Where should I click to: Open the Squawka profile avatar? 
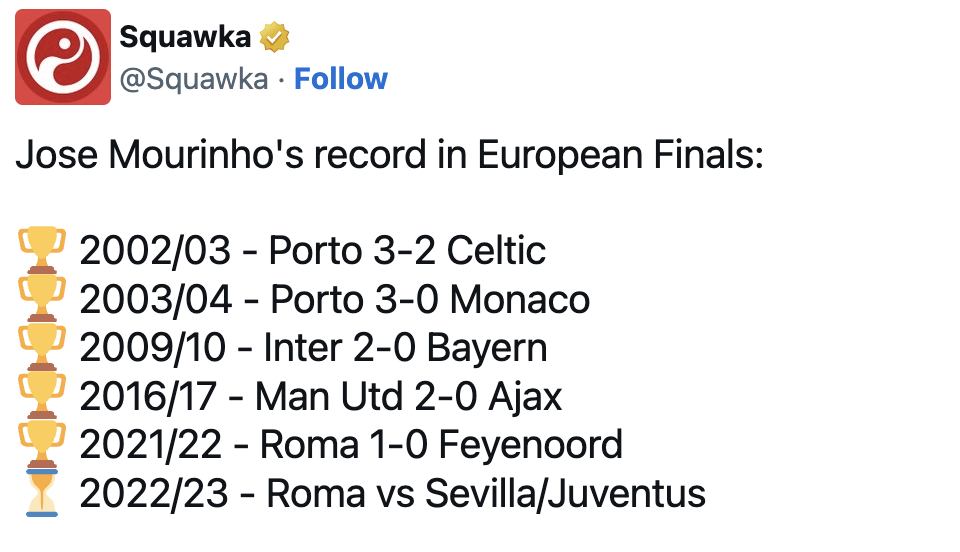[63, 57]
